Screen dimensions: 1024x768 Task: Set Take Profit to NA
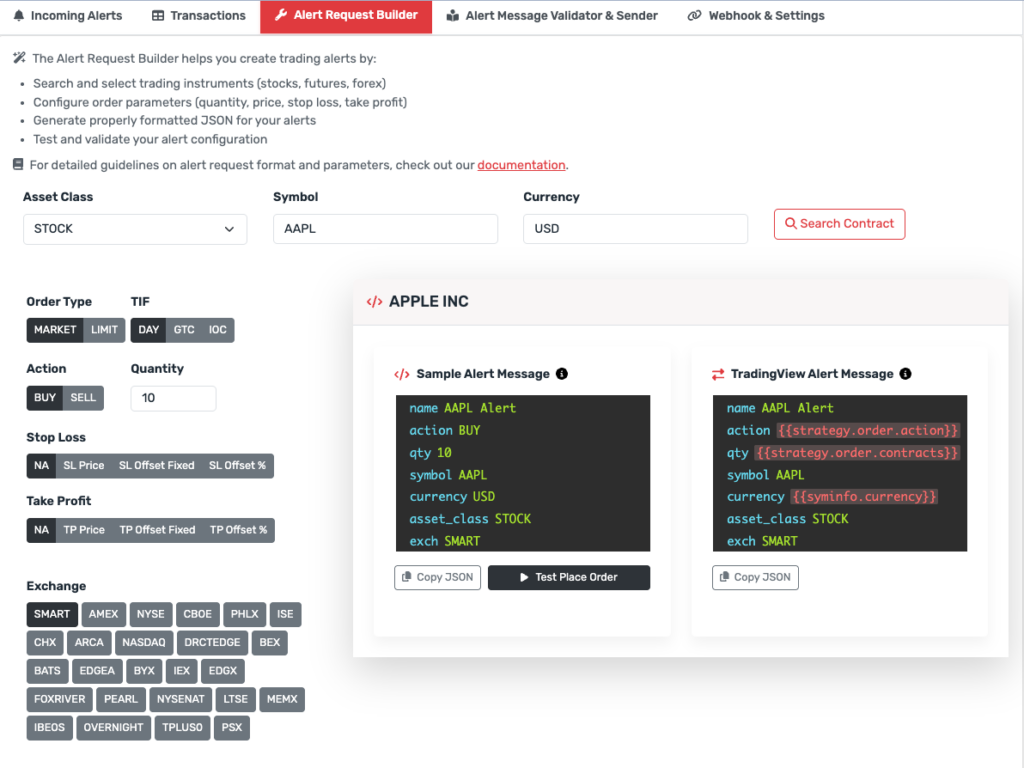pos(42,530)
